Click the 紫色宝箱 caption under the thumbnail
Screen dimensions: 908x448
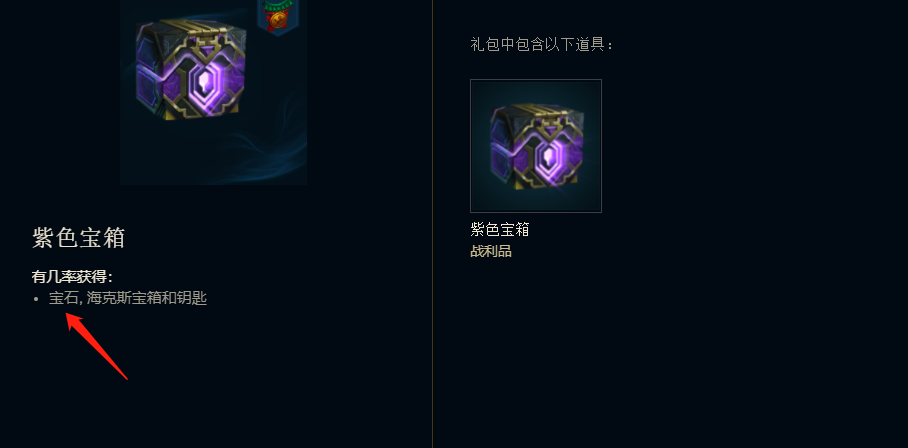point(500,229)
